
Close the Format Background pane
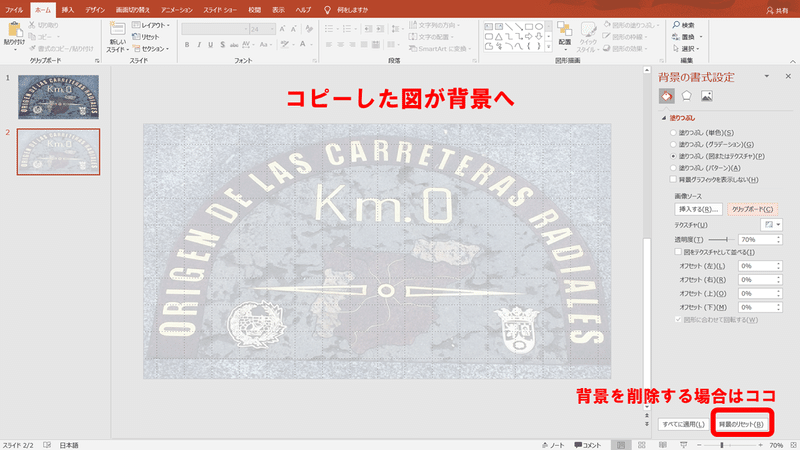pyautogui.click(x=788, y=77)
